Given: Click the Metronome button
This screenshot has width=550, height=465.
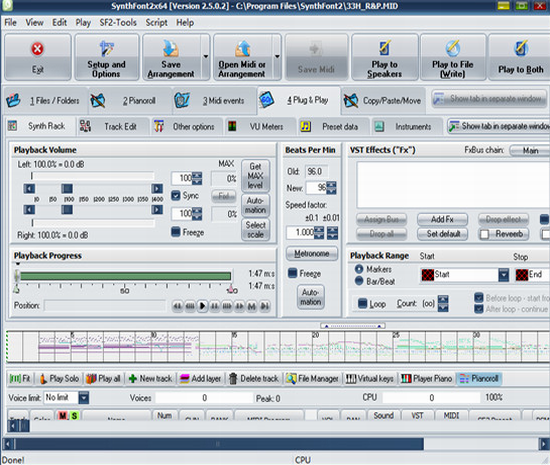Looking at the screenshot, I should 312,253.
